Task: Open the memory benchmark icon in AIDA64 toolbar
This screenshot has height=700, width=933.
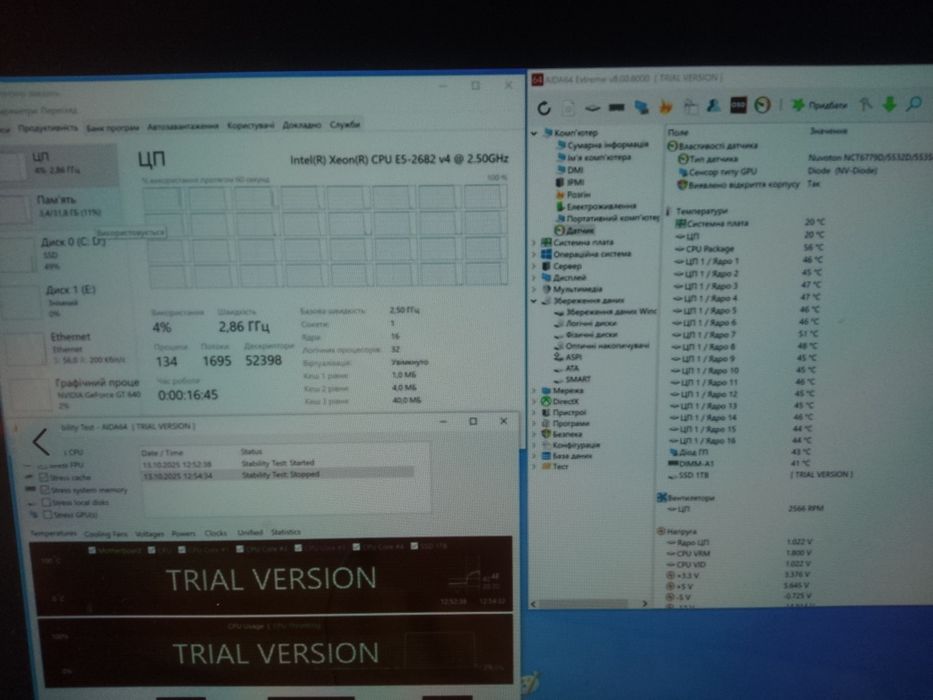Action: (x=616, y=108)
